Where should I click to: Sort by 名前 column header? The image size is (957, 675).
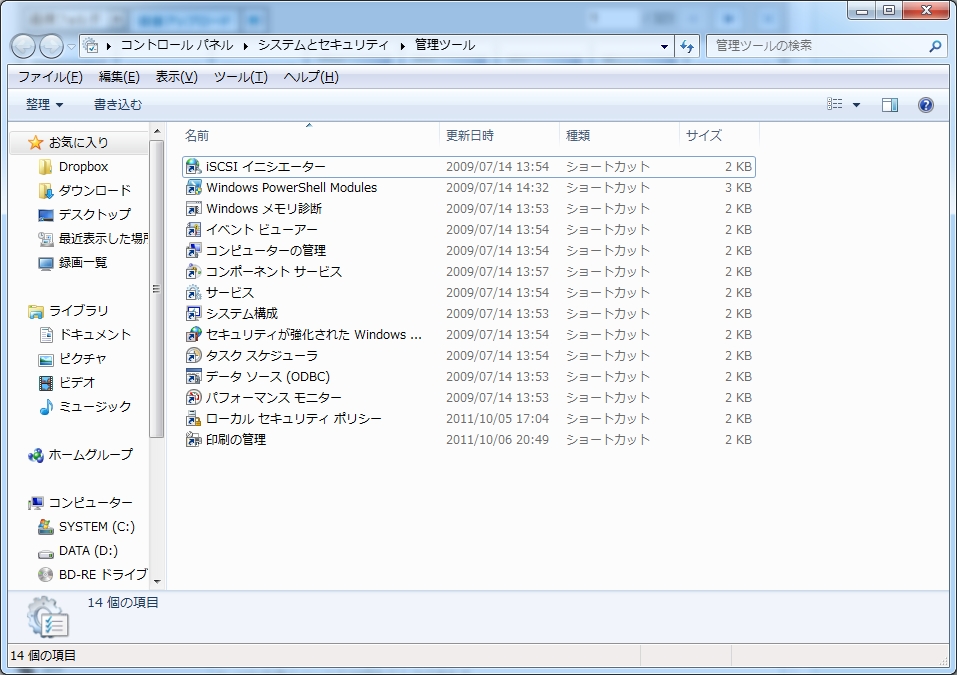tap(311, 135)
